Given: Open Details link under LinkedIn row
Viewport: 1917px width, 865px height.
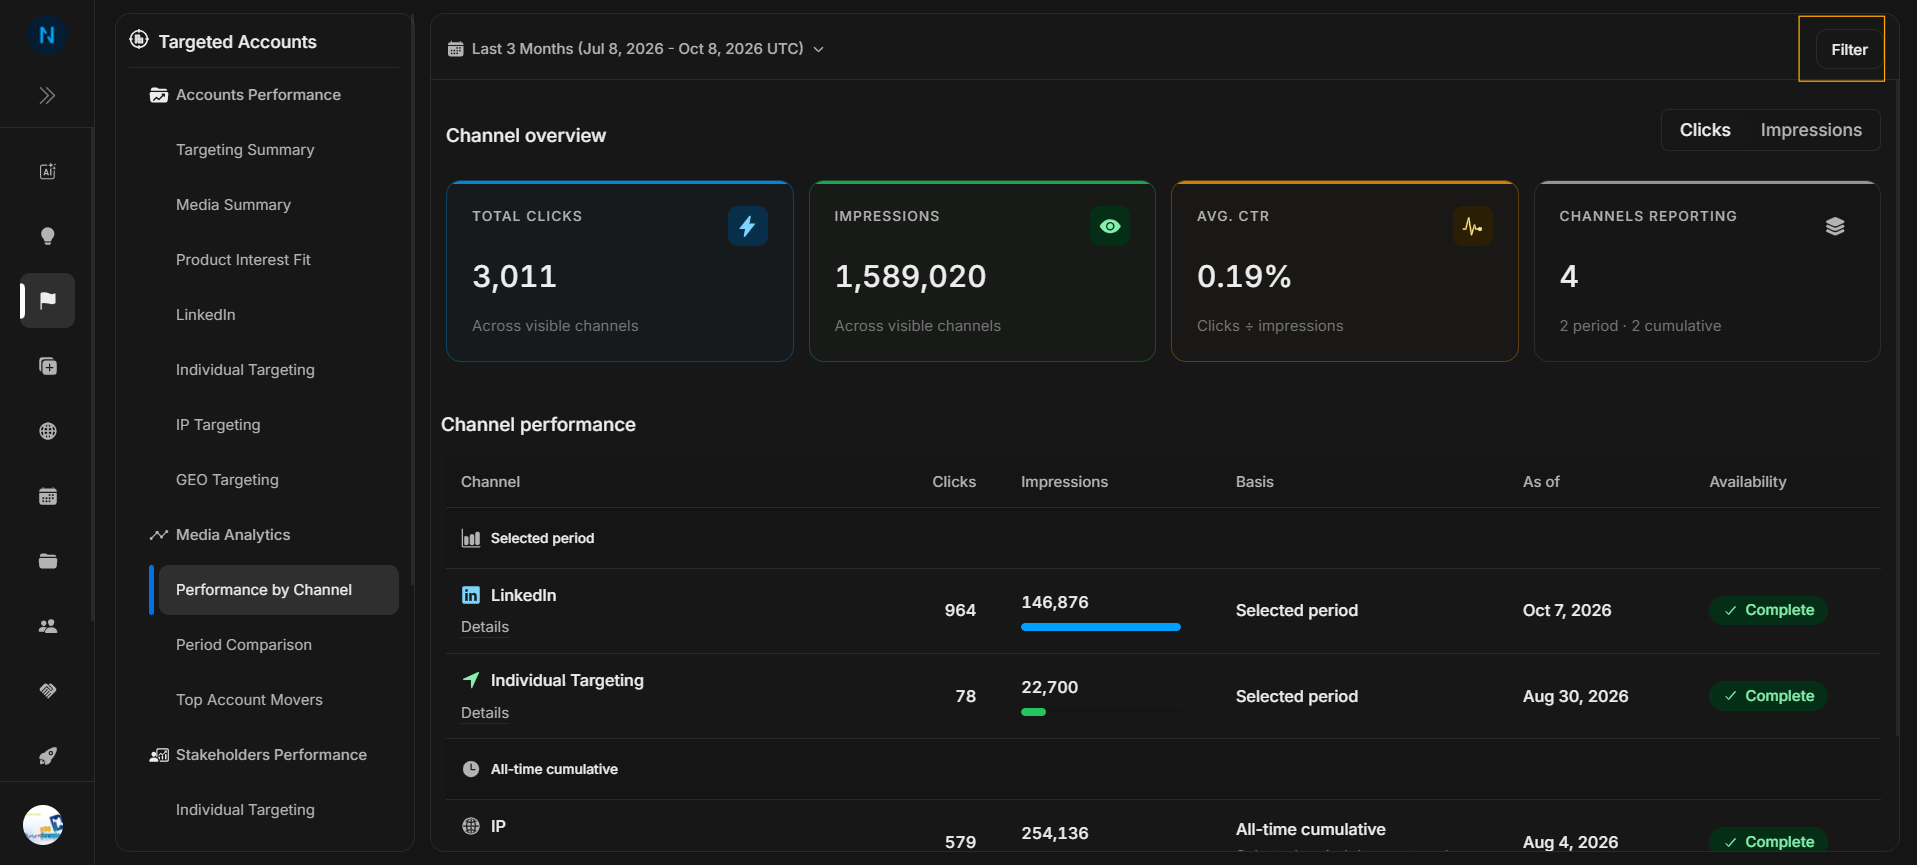Looking at the screenshot, I should (485, 627).
